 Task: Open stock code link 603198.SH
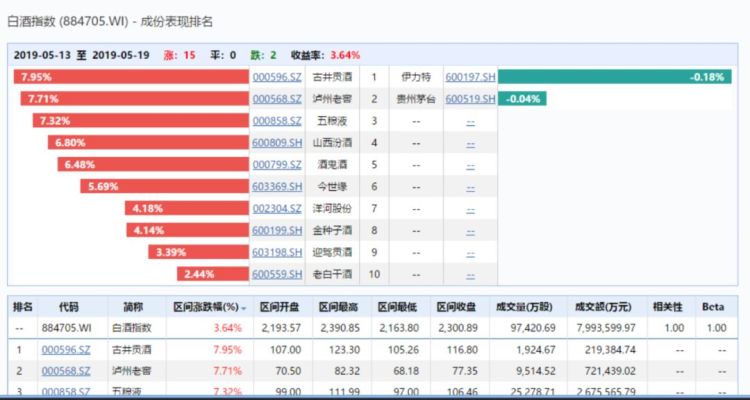pos(277,252)
